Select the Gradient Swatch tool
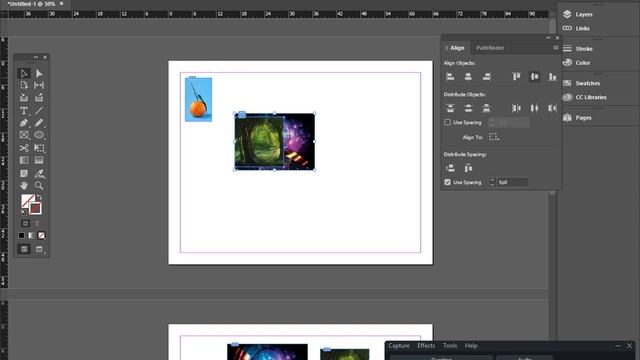Screen dimensions: 640x360 click(x=24, y=160)
